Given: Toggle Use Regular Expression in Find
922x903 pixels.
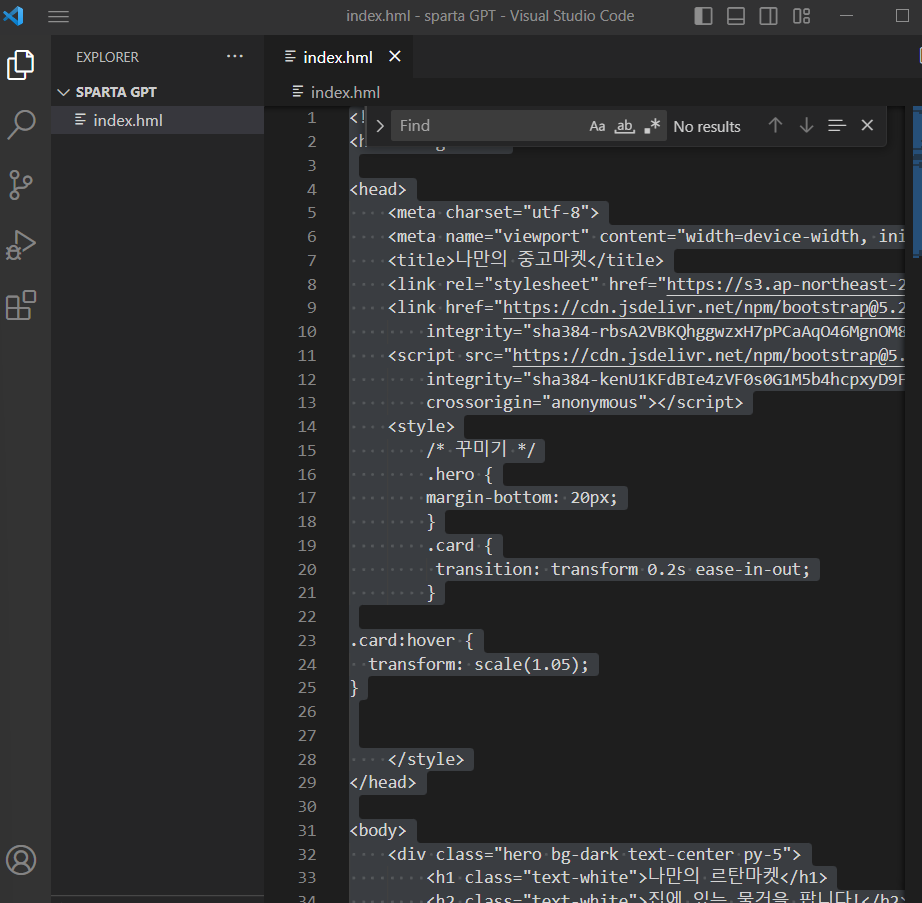Looking at the screenshot, I should (652, 126).
